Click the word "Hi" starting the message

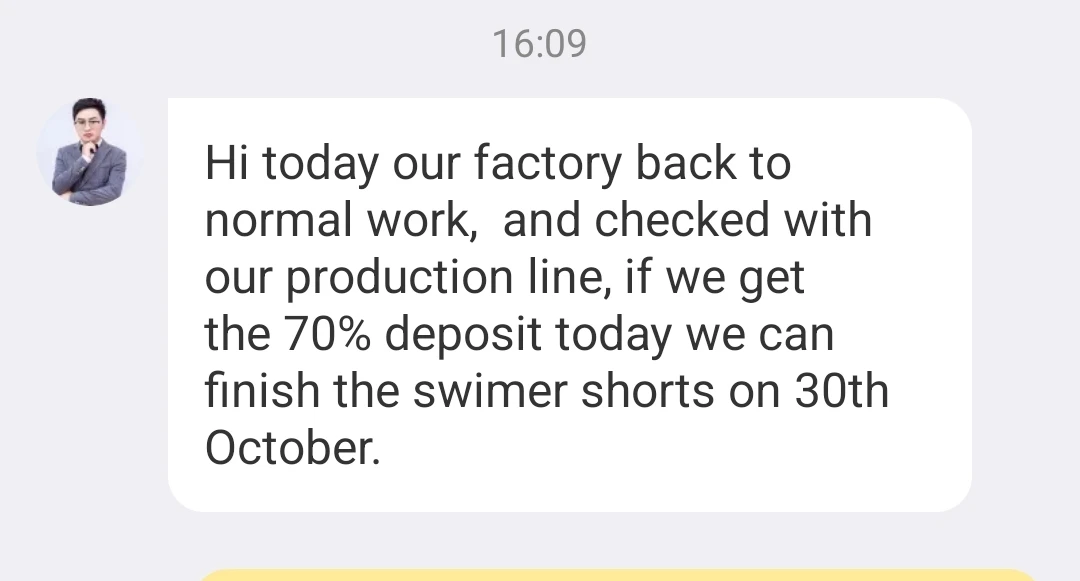pyautogui.click(x=226, y=163)
